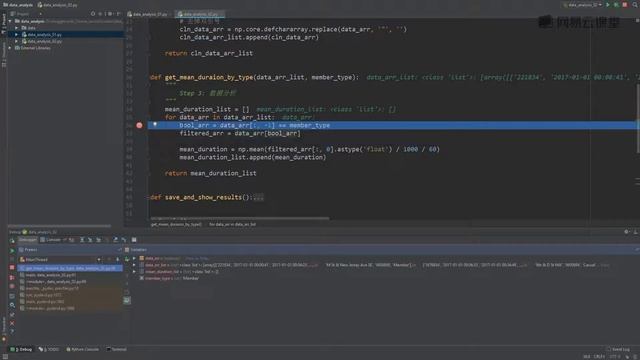This screenshot has height=360, width=640.
Task: Click the Run to Cursor debug icon
Action: [x=124, y=240]
